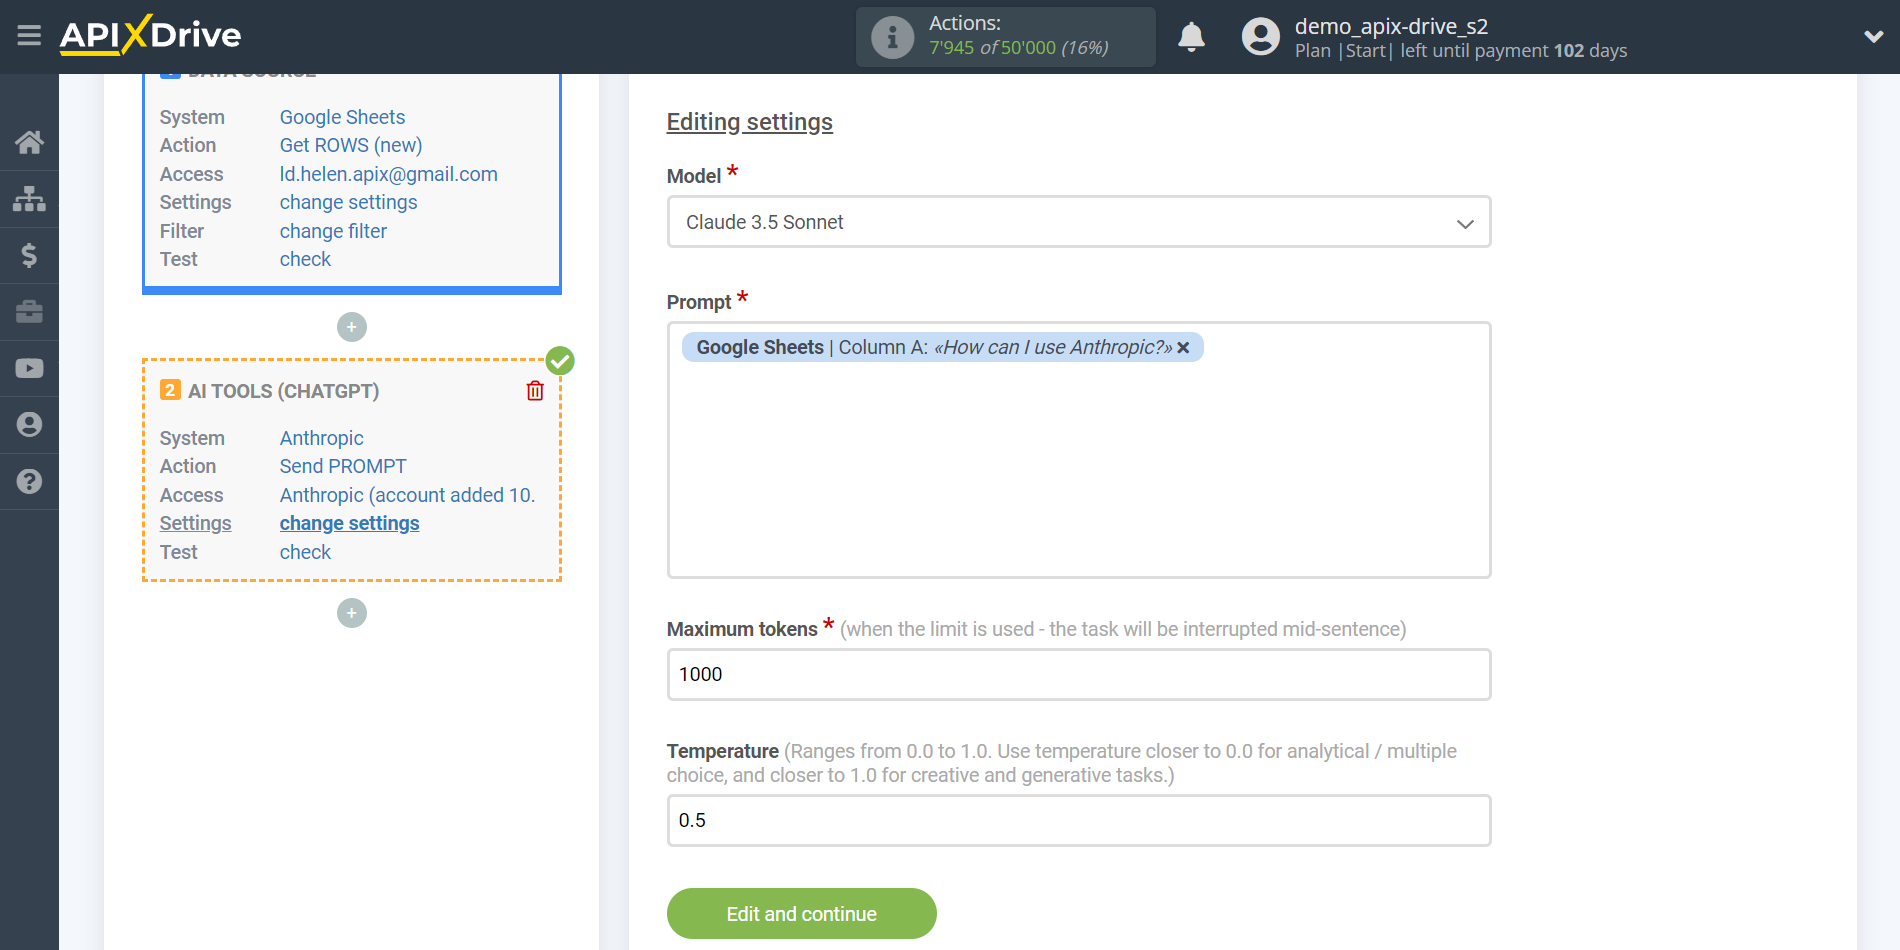Add a step below AI Tools block

pyautogui.click(x=352, y=613)
